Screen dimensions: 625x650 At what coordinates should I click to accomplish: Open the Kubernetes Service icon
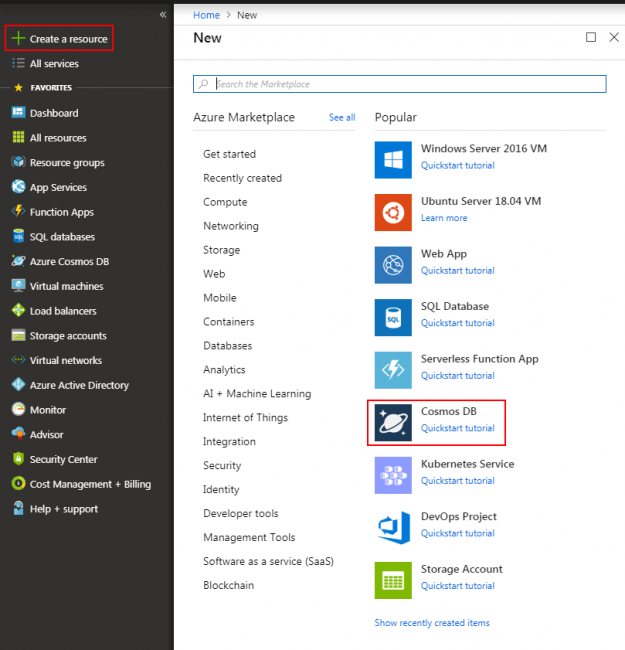point(393,475)
